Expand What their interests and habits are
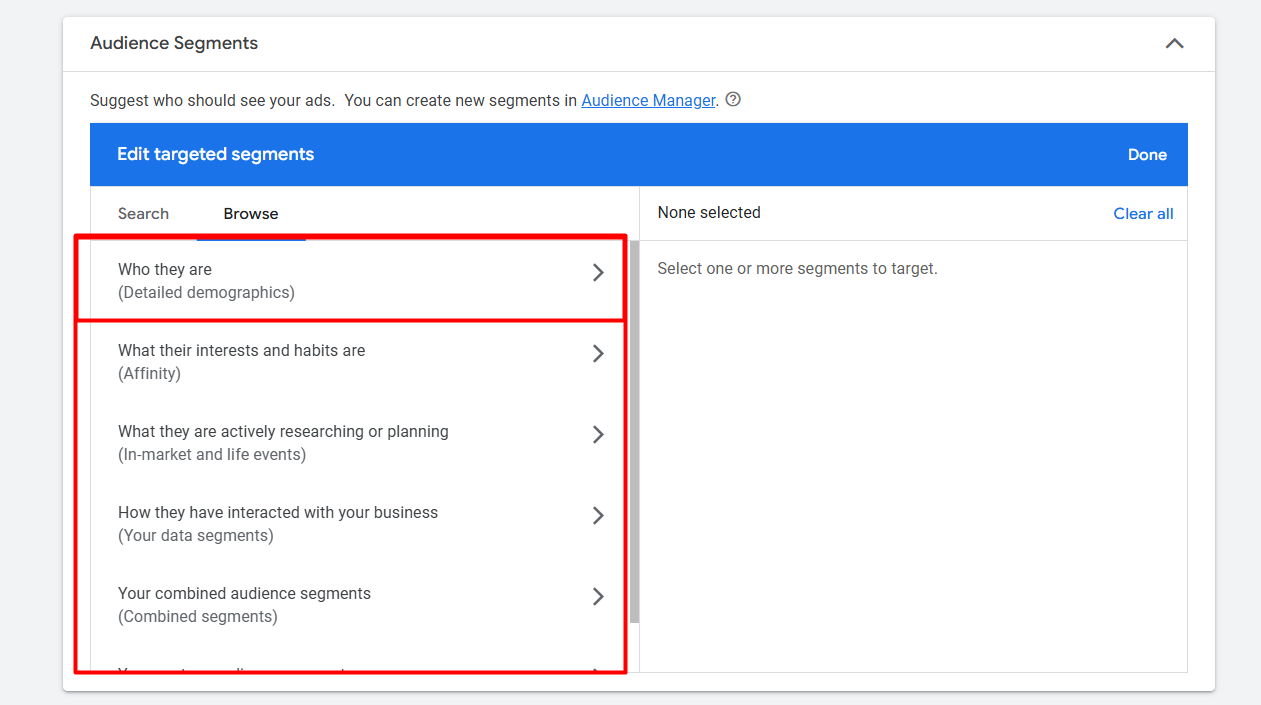 click(x=241, y=361)
